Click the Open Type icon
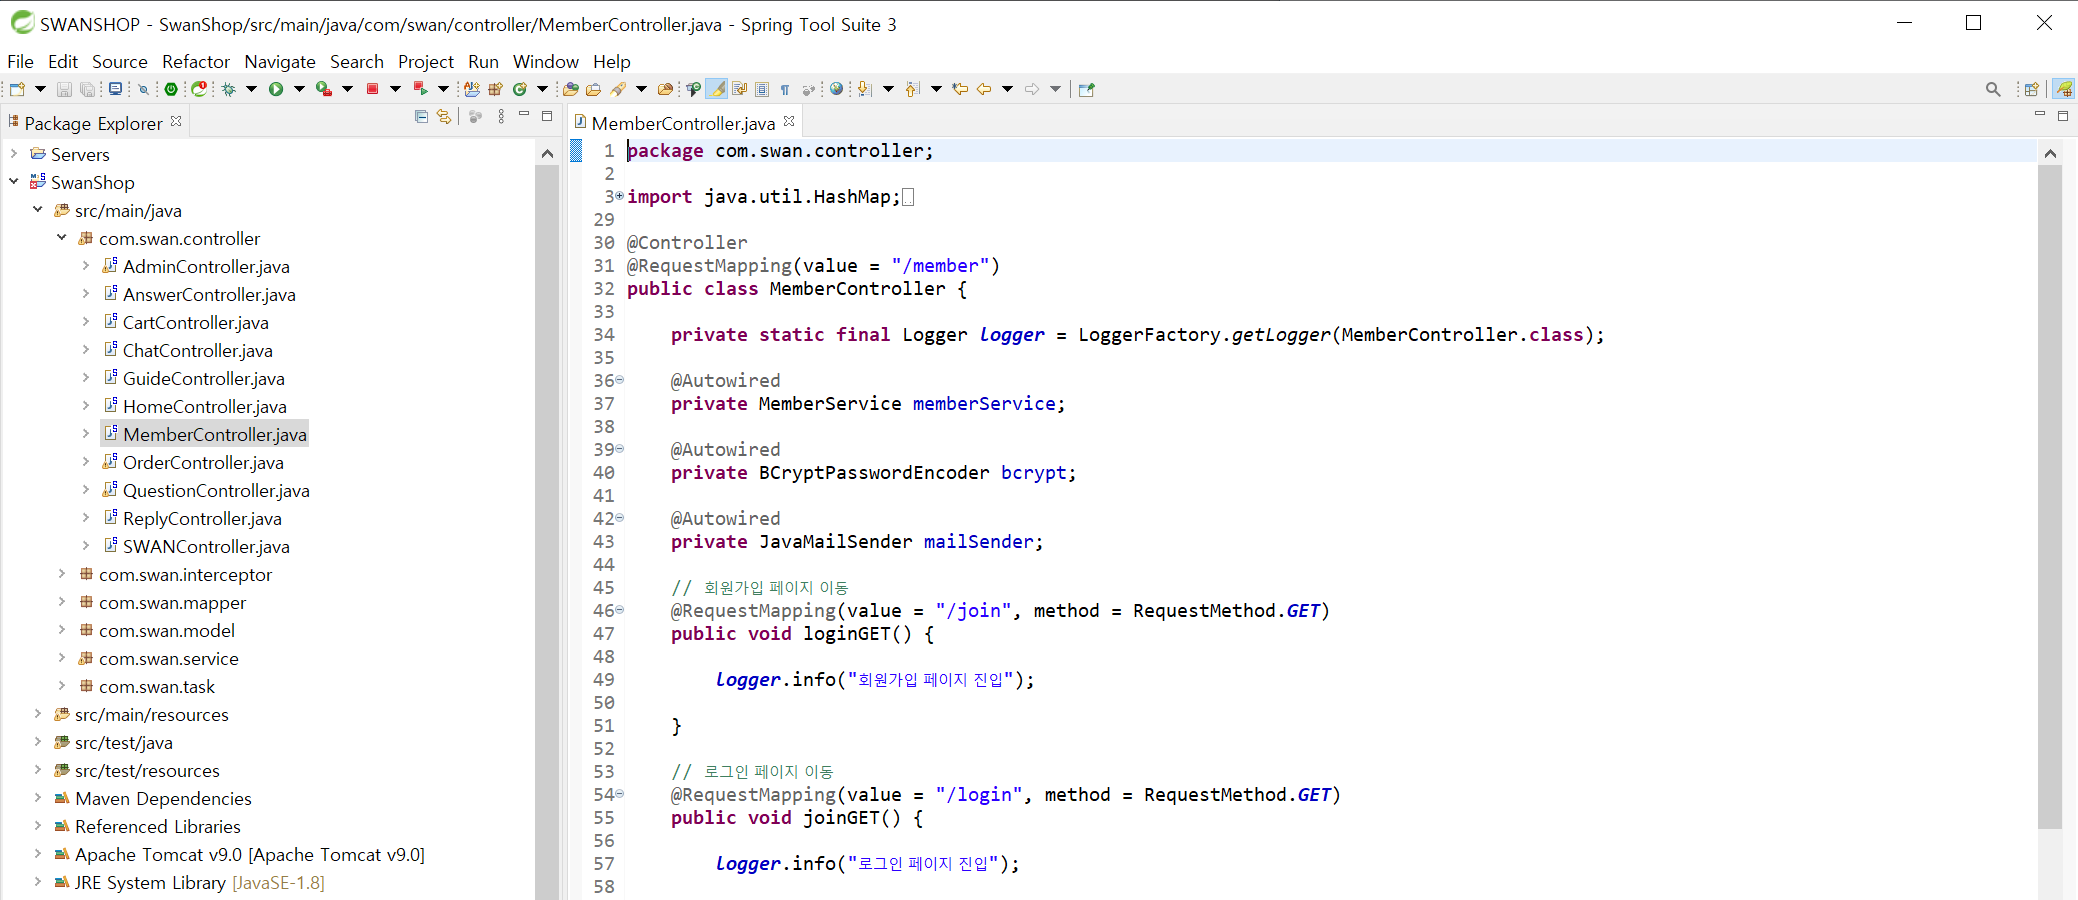Screen dimensions: 2078x900 [x=570, y=89]
